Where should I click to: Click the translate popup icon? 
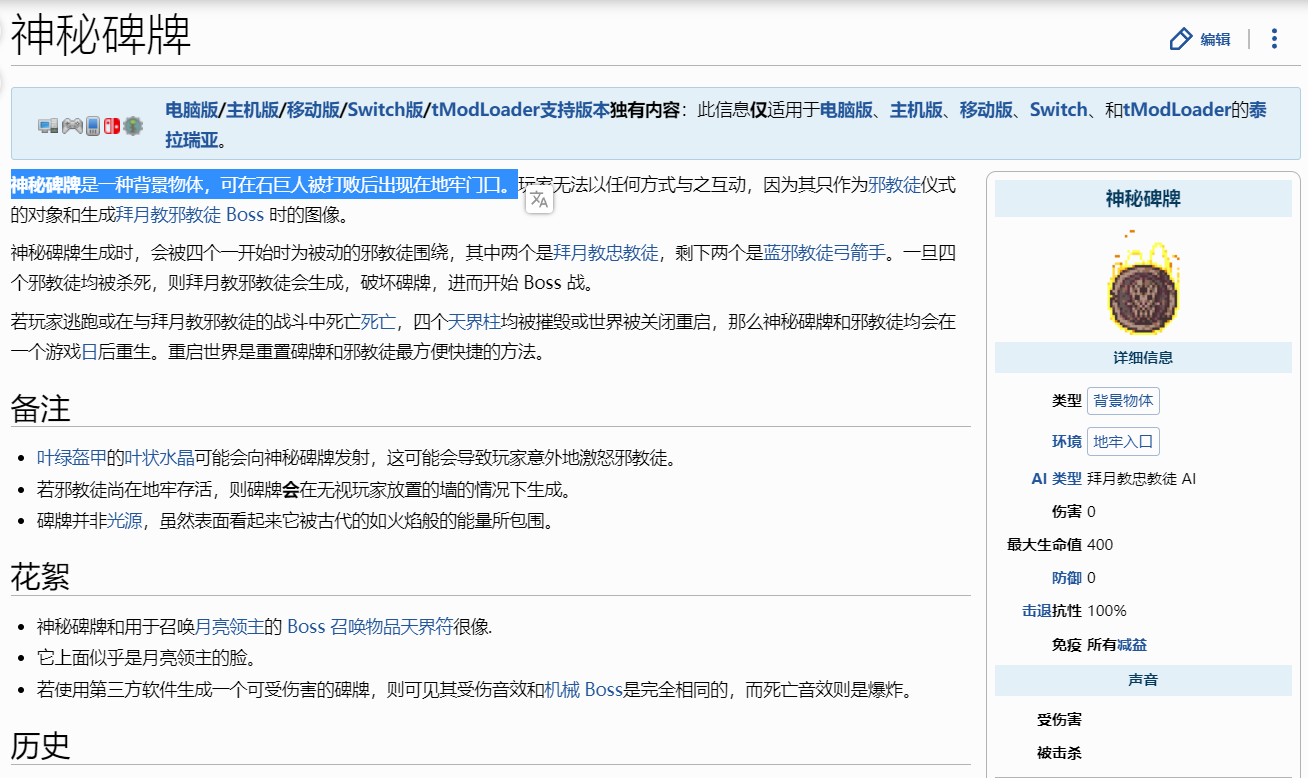click(x=539, y=199)
